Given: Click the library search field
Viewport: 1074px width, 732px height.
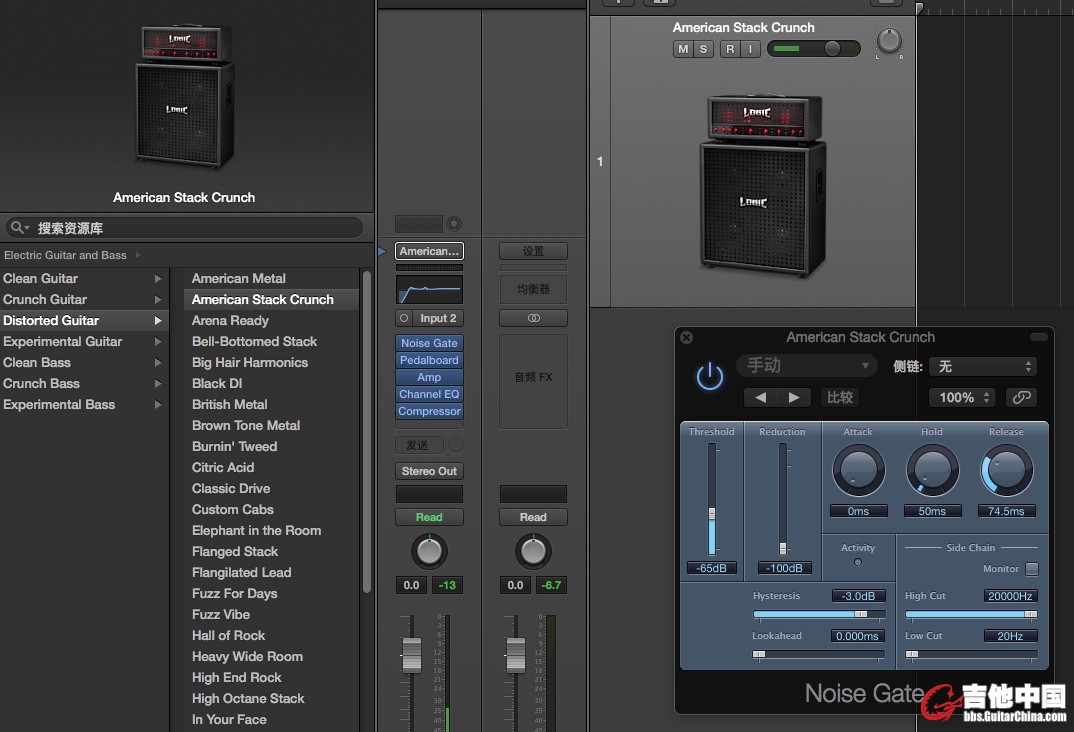Looking at the screenshot, I should [x=184, y=227].
